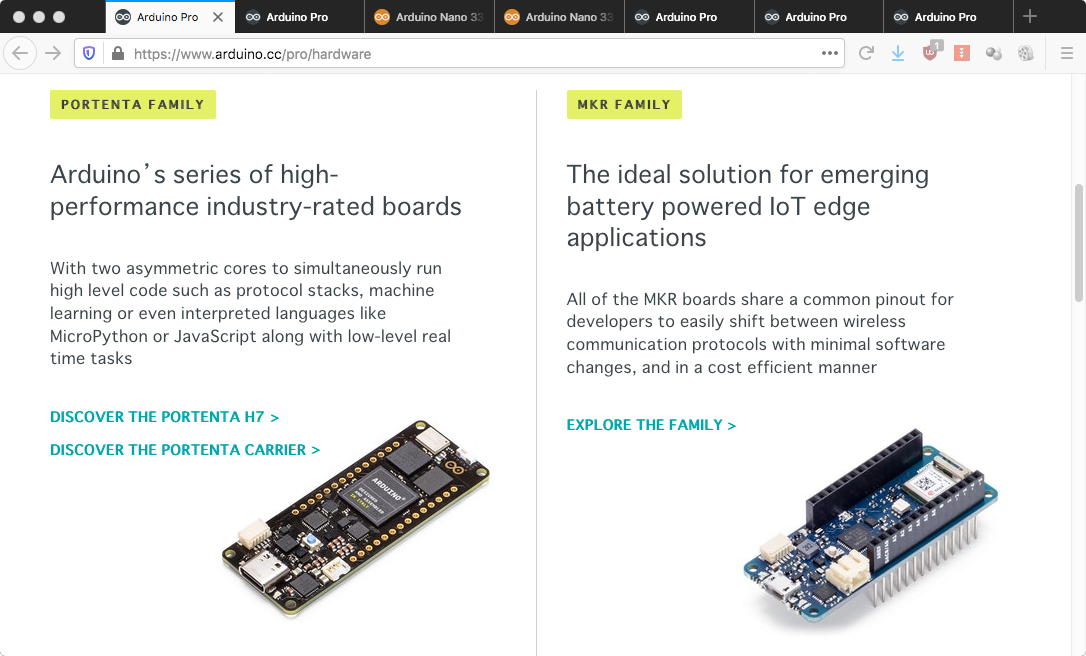Open the page actions three-dot menu
Image resolution: width=1086 pixels, height=656 pixels.
[x=829, y=53]
